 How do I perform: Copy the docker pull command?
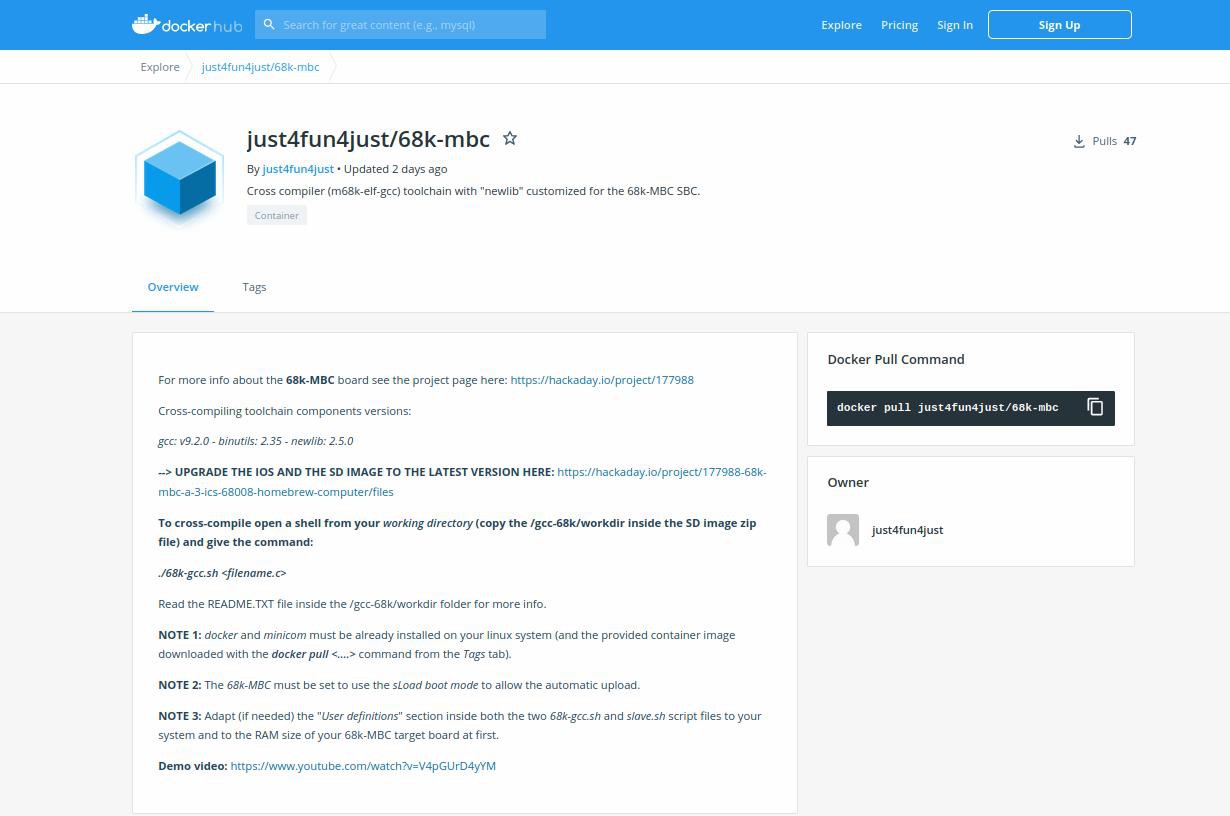point(1095,407)
